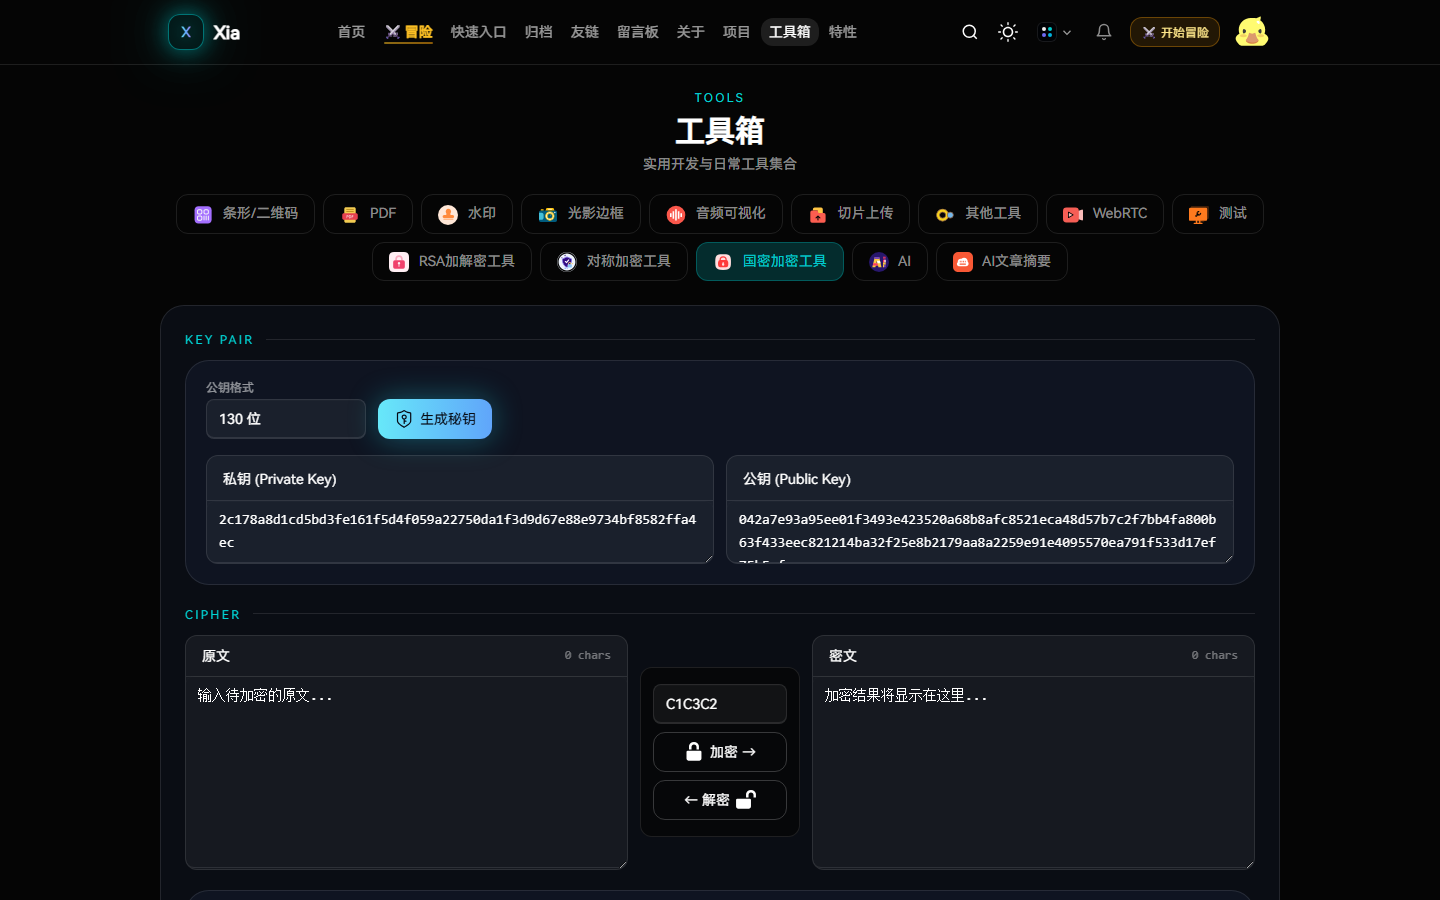Switch to 其他工具 tab
The width and height of the screenshot is (1440, 900).
(978, 214)
